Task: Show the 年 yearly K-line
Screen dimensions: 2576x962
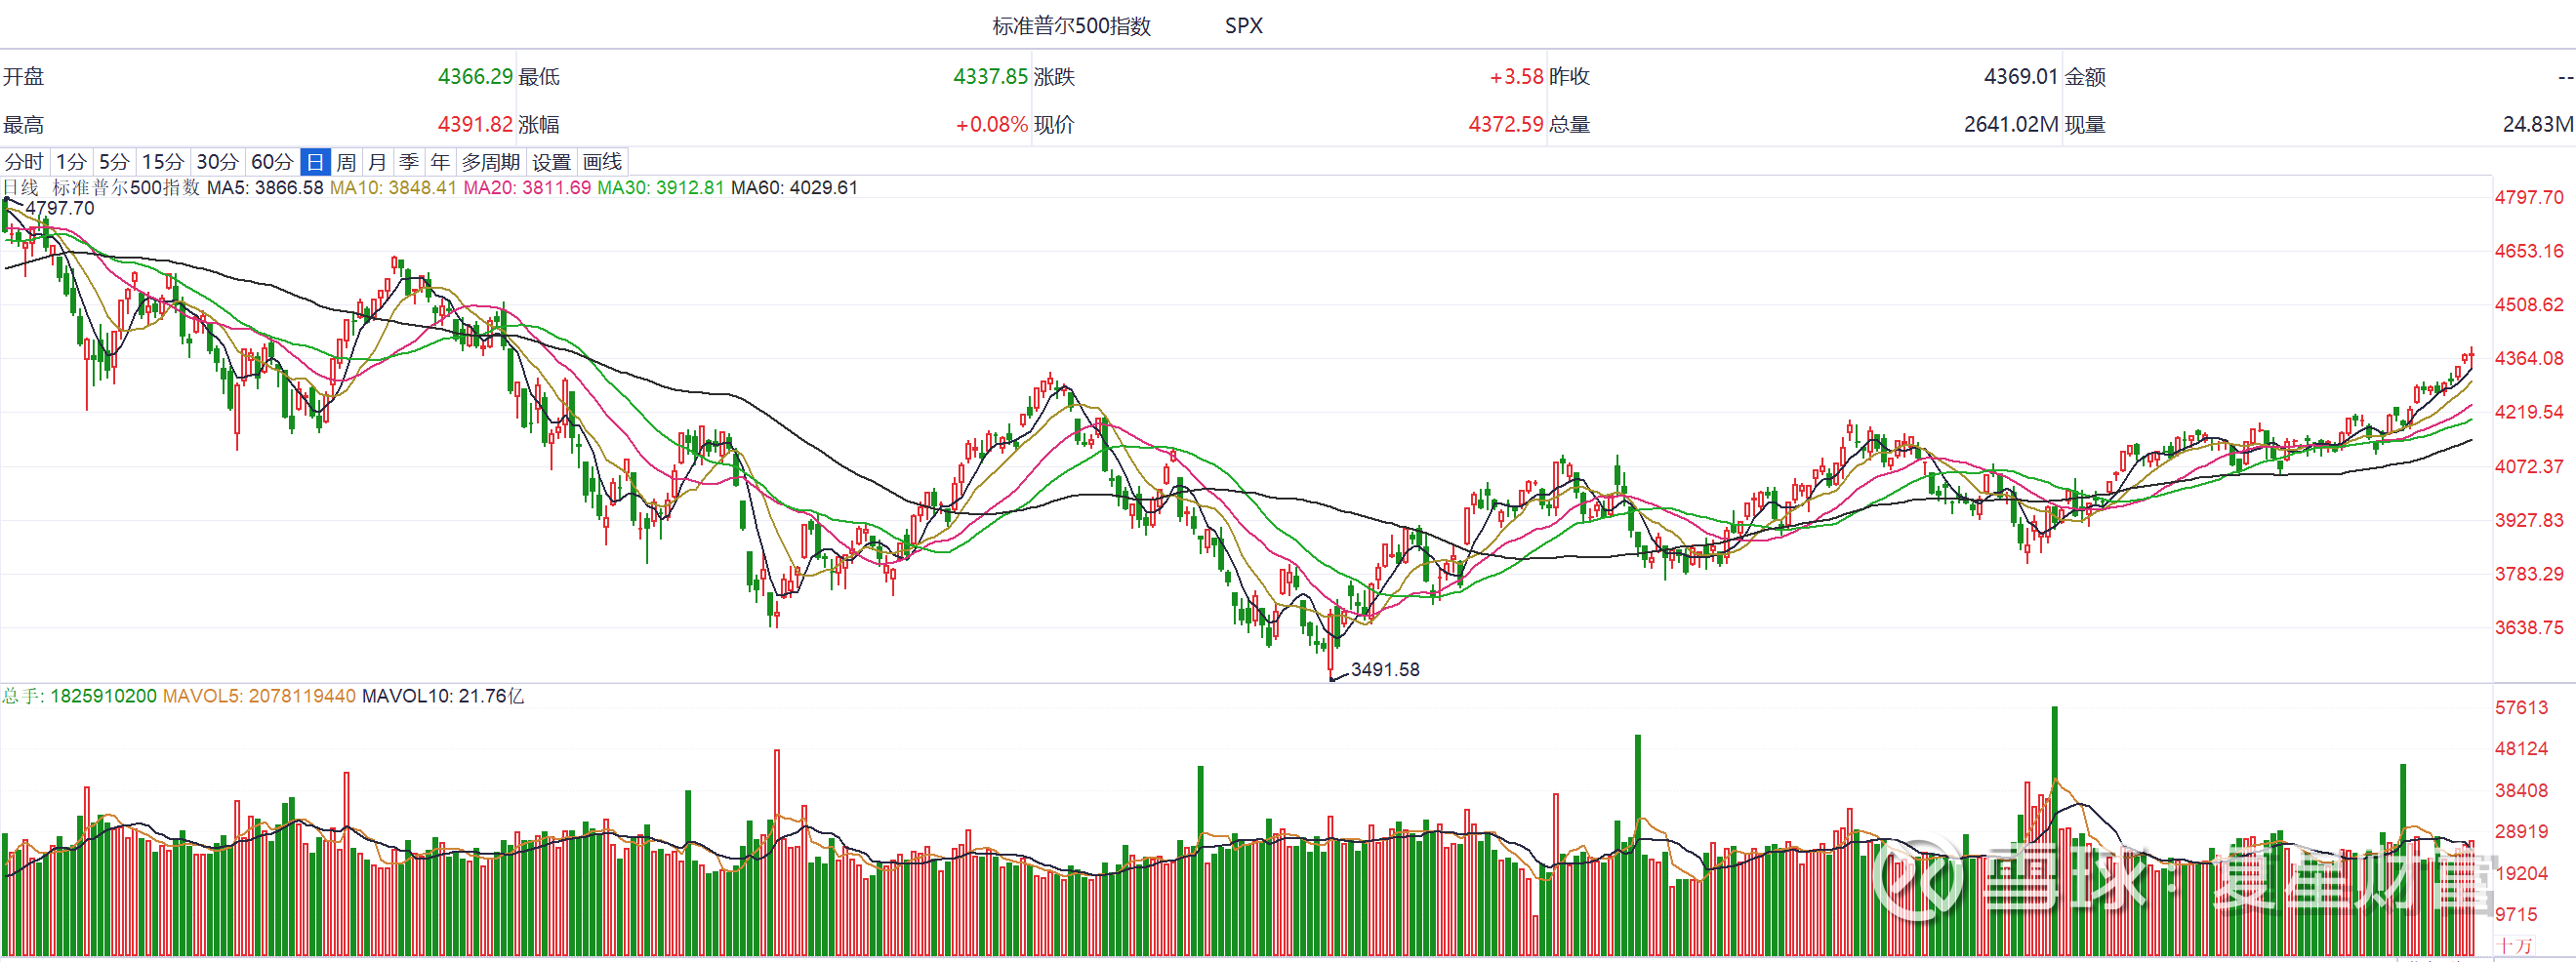Action: [440, 162]
